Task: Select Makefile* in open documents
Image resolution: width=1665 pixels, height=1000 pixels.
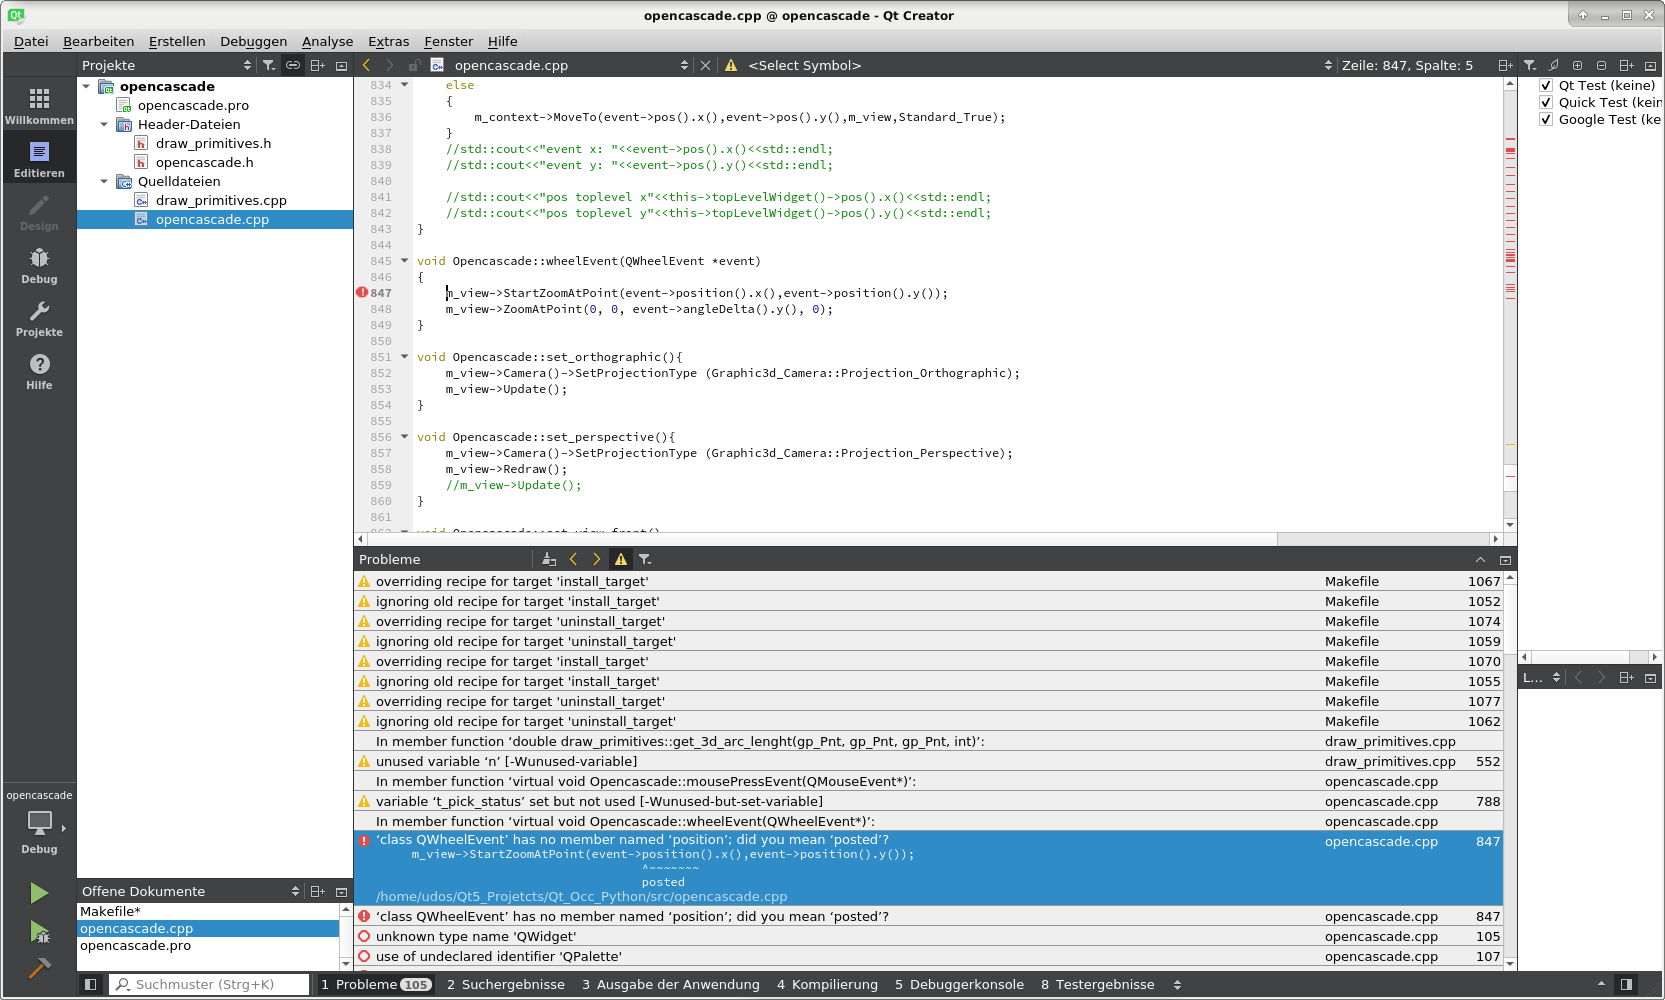Action: point(209,912)
